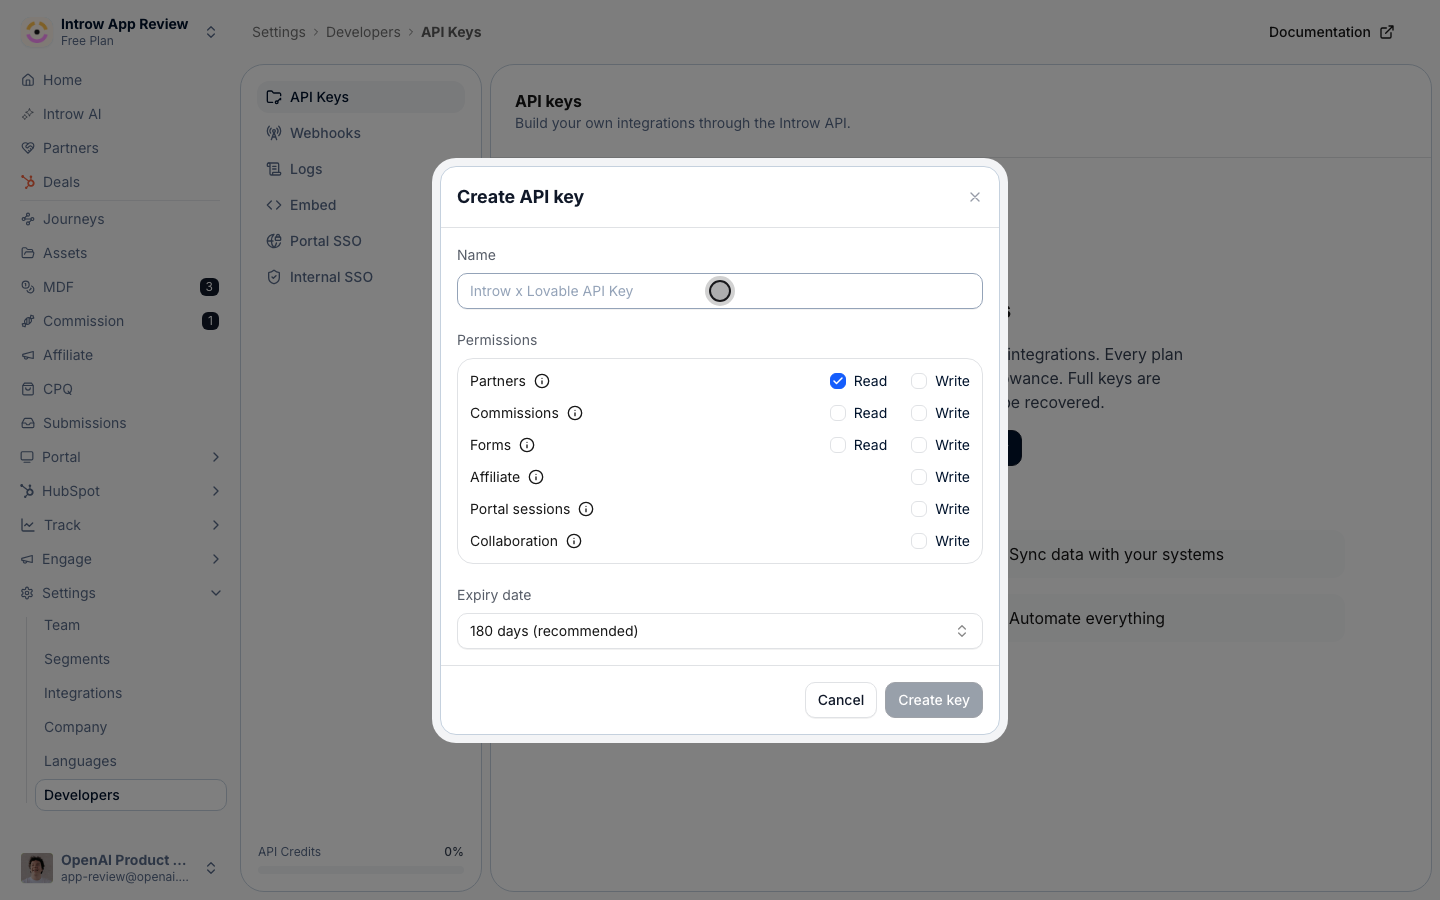The width and height of the screenshot is (1440, 900).
Task: Click Developers in the breadcrumb
Action: 363,32
